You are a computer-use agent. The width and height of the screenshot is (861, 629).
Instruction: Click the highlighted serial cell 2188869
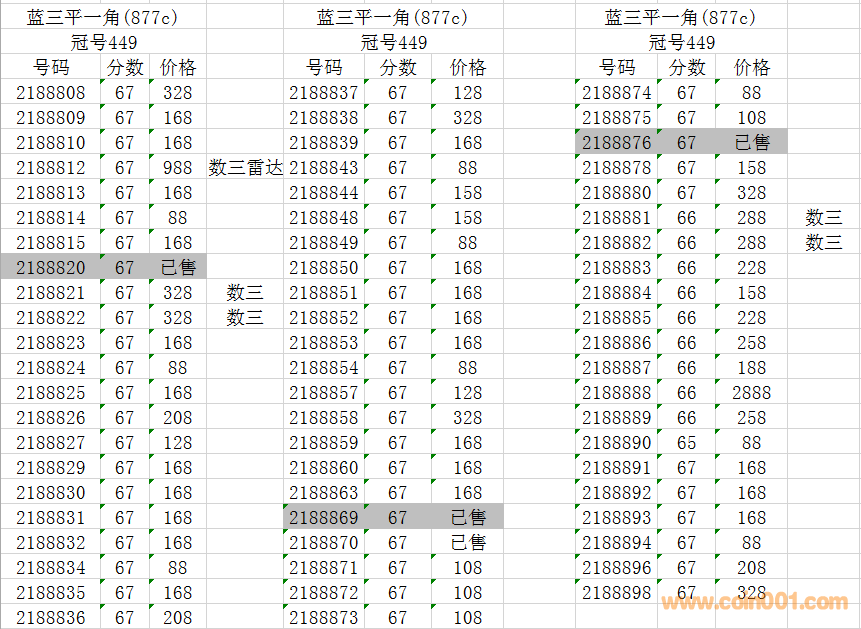[x=323, y=518]
